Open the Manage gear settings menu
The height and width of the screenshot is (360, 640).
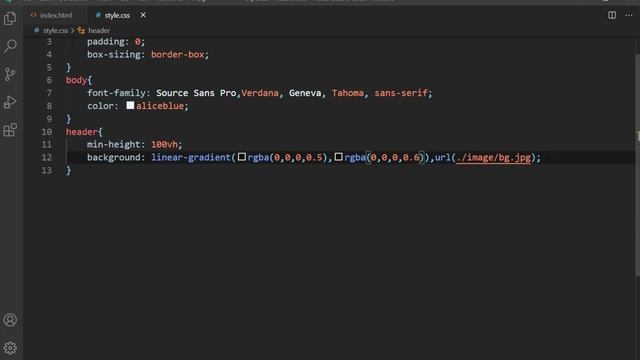[x=10, y=348]
